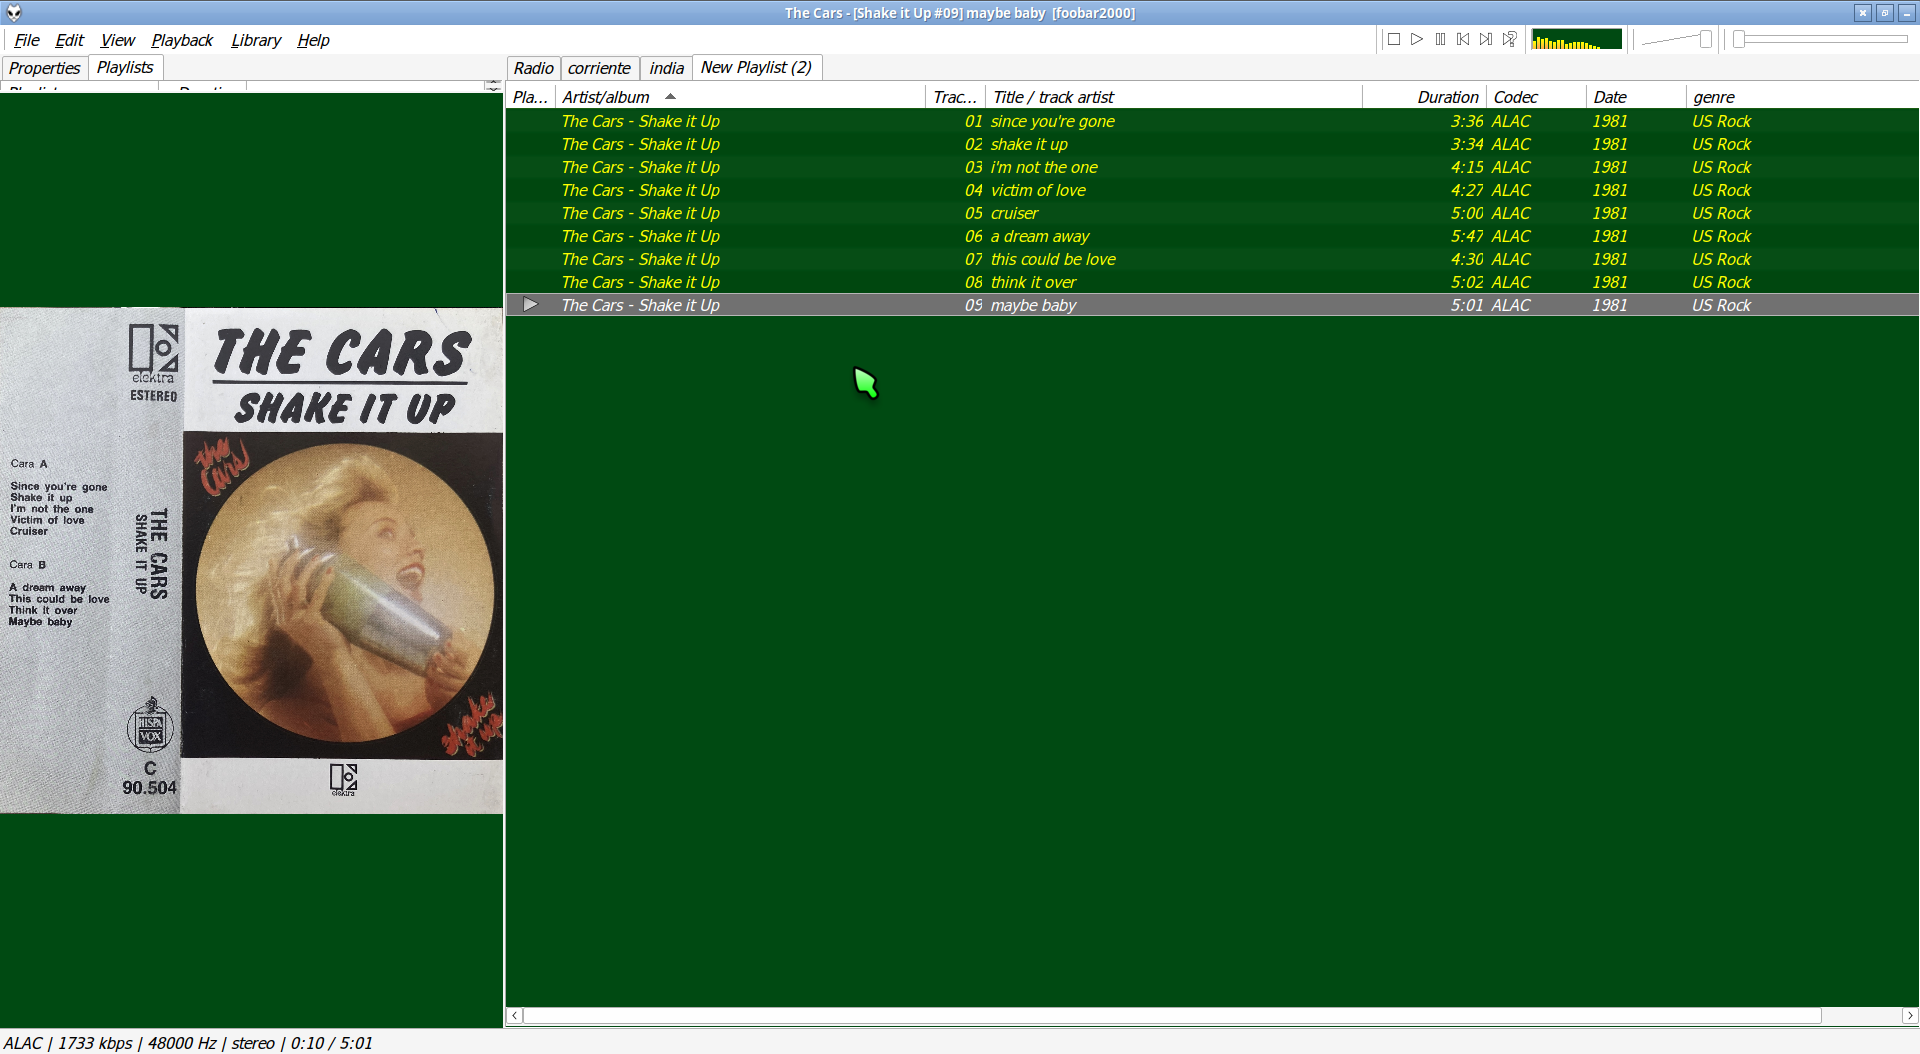Select track 'a dream away'
Image resolution: width=1920 pixels, height=1054 pixels.
click(x=1212, y=236)
